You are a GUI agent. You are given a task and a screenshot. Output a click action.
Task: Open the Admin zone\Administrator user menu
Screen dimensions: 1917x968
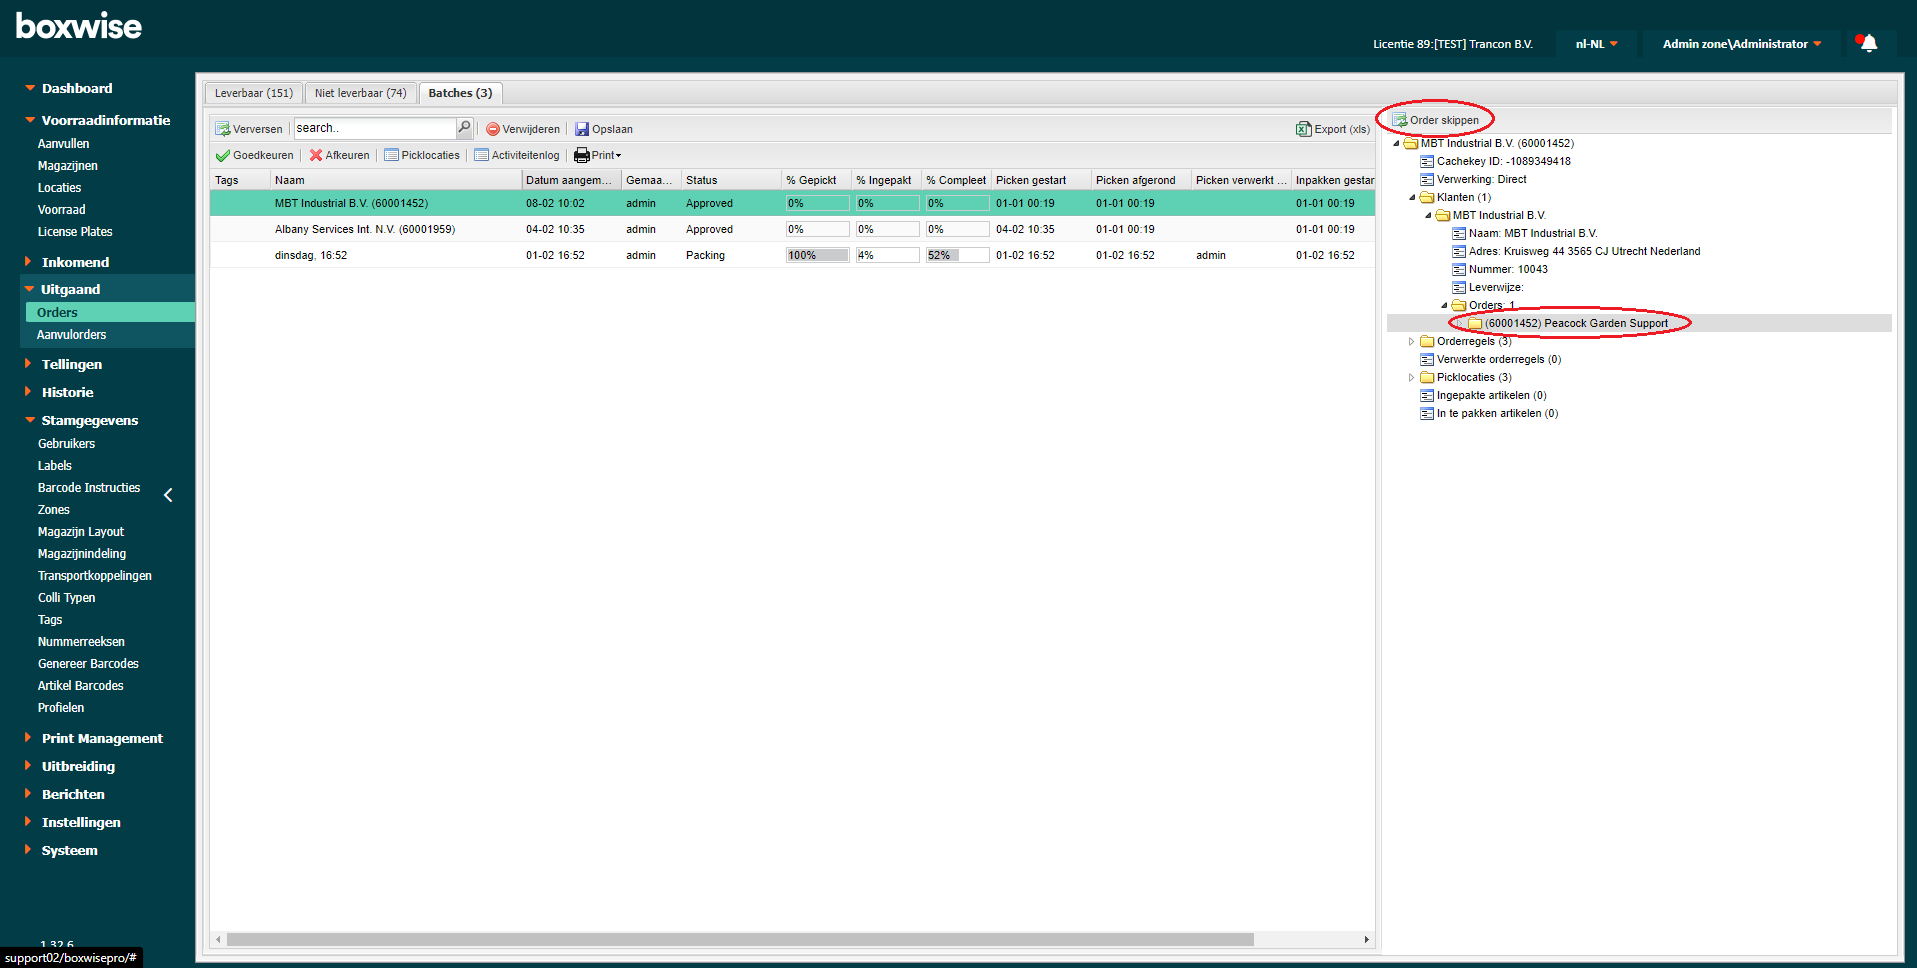(x=1741, y=44)
